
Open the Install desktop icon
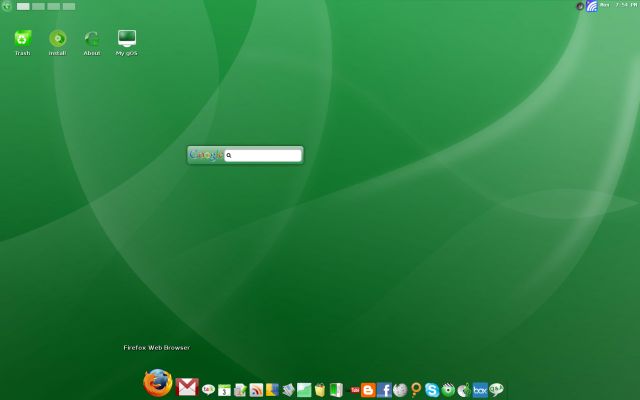pyautogui.click(x=58, y=43)
